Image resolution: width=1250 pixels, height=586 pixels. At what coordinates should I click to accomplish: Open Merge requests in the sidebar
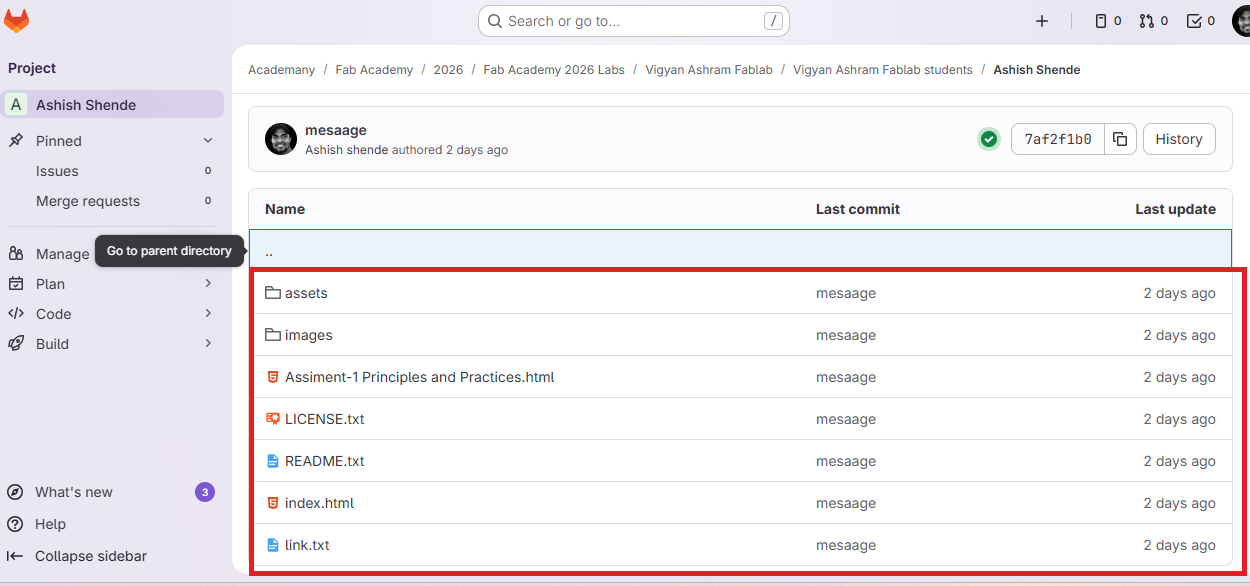88,201
